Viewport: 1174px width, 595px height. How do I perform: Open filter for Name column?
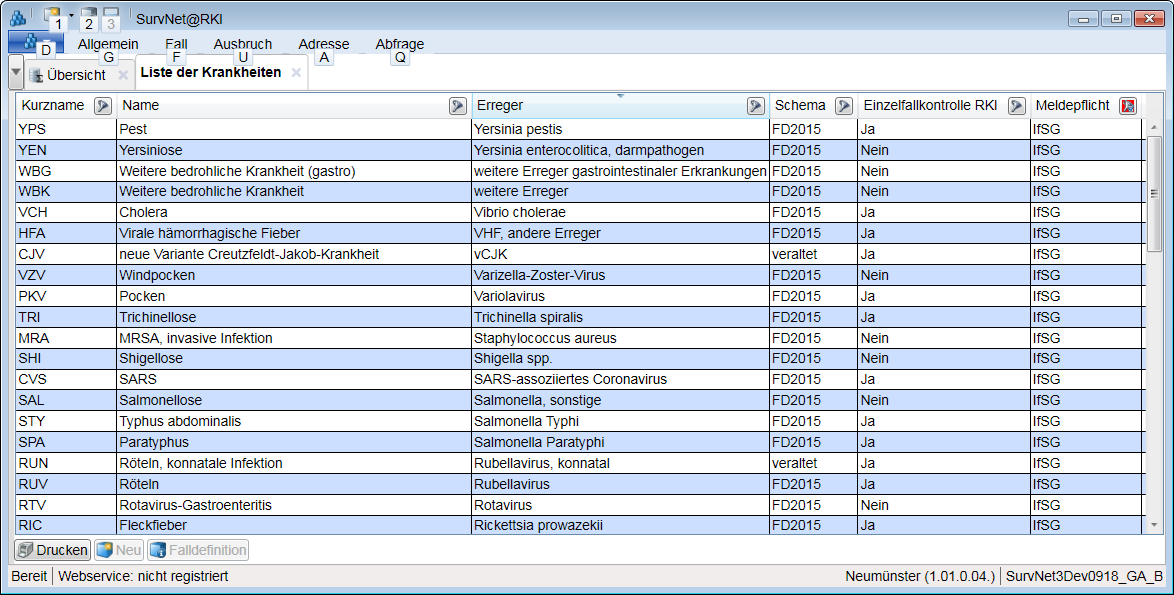click(x=457, y=106)
